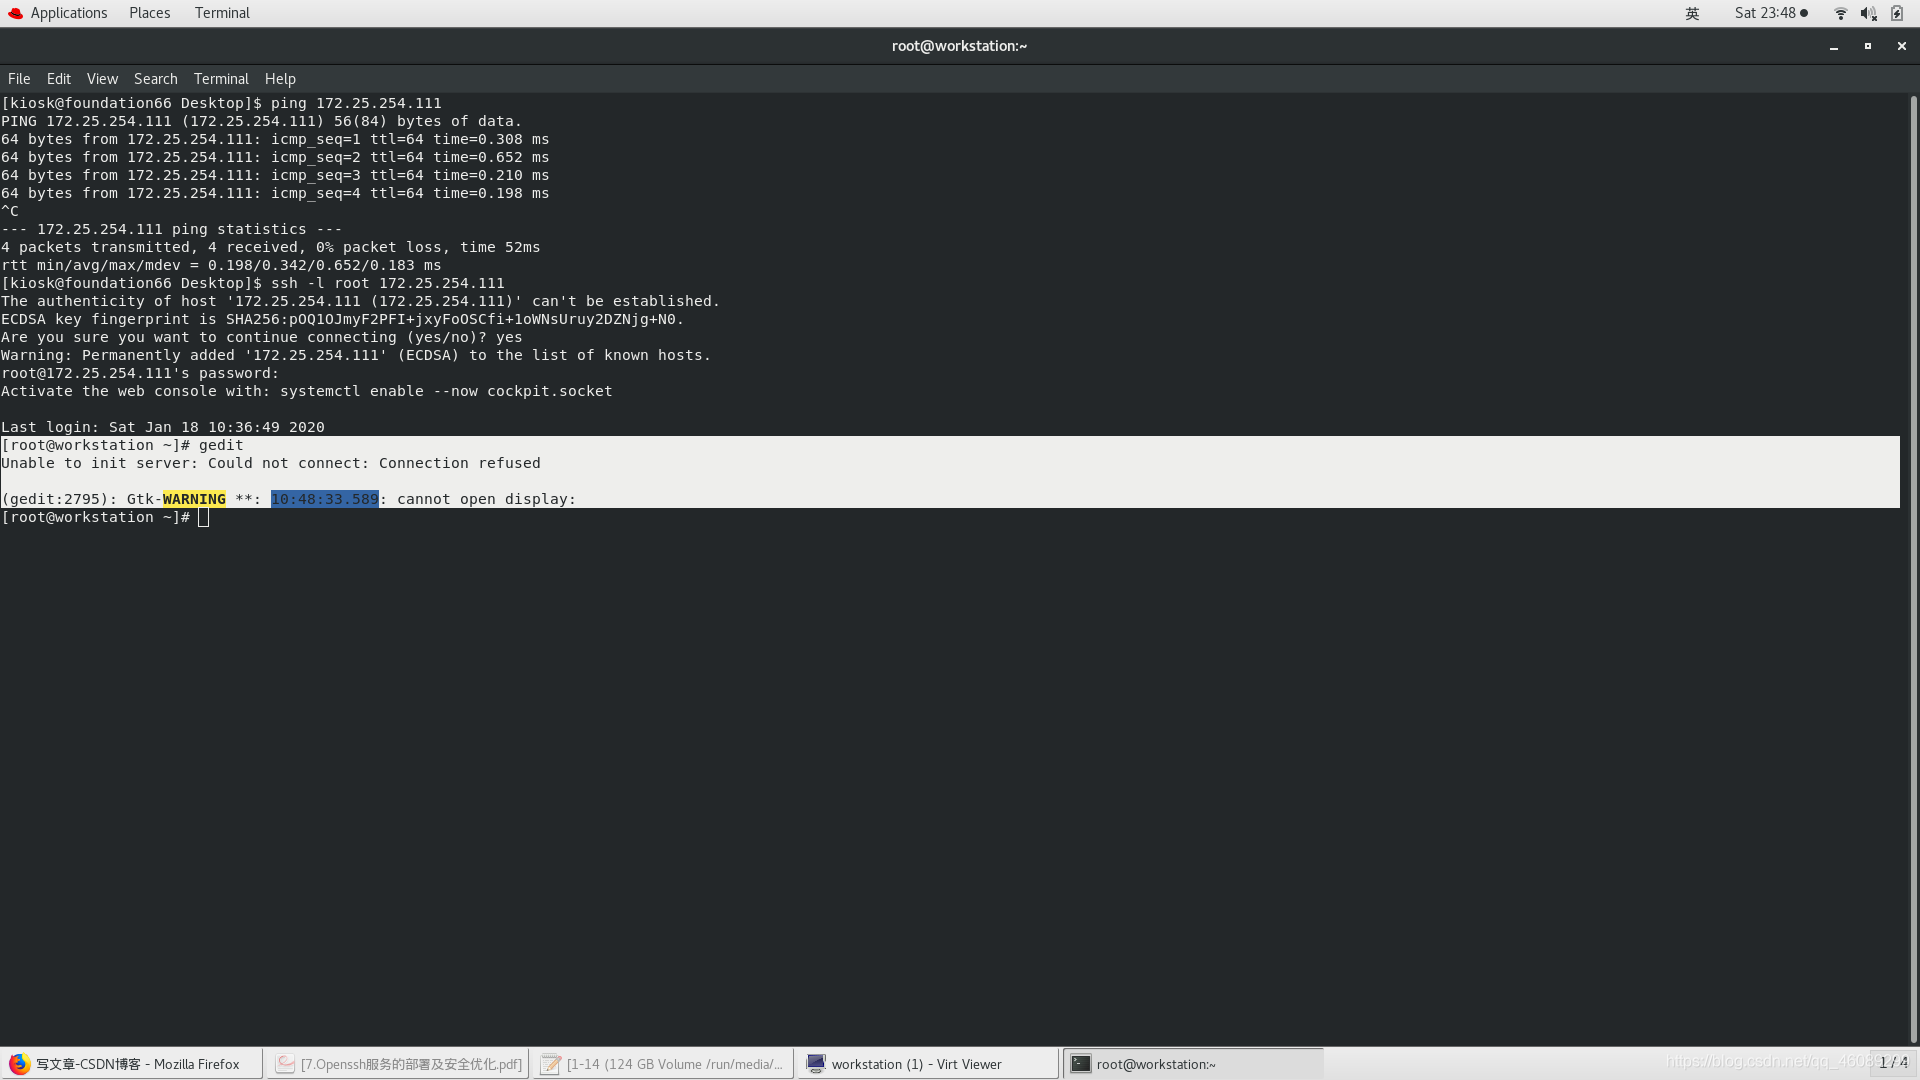1920x1080 pixels.
Task: Open the View menu
Action: pyautogui.click(x=102, y=79)
